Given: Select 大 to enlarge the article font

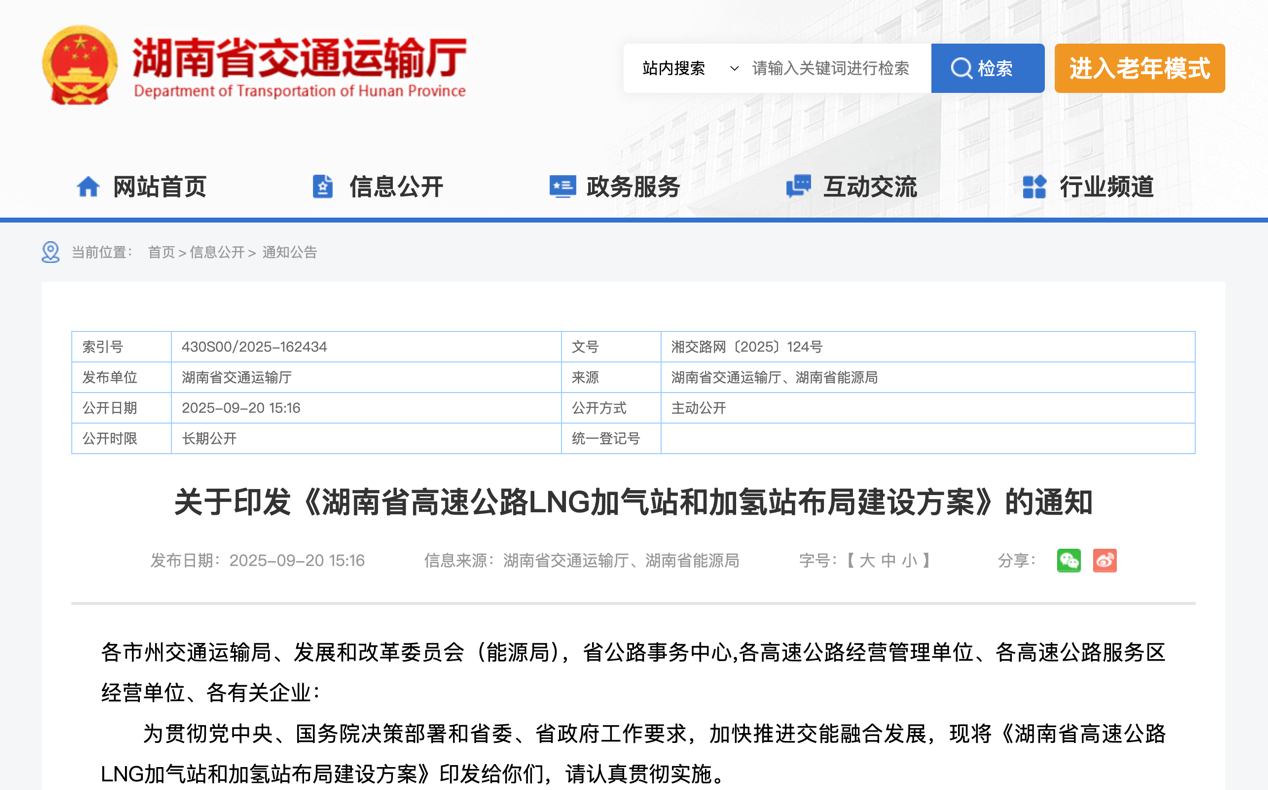Looking at the screenshot, I should [868, 560].
